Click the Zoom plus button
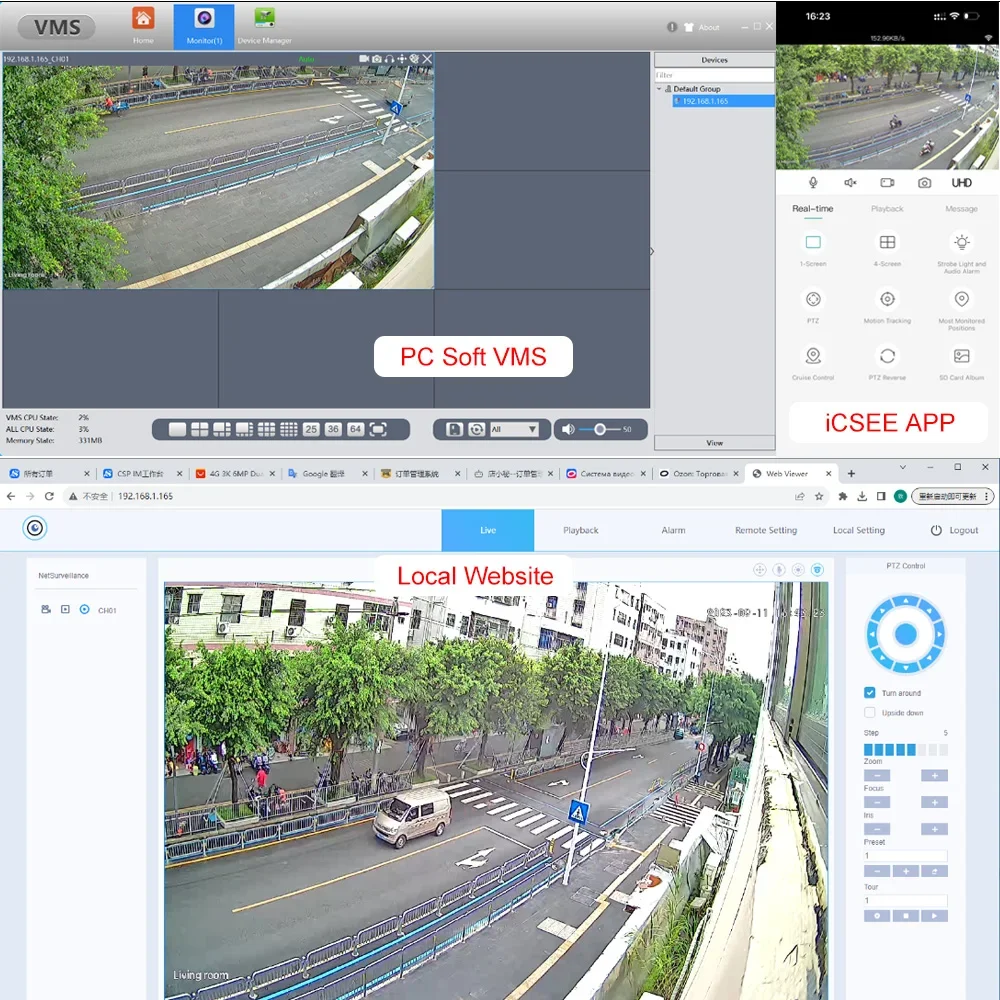 click(934, 776)
